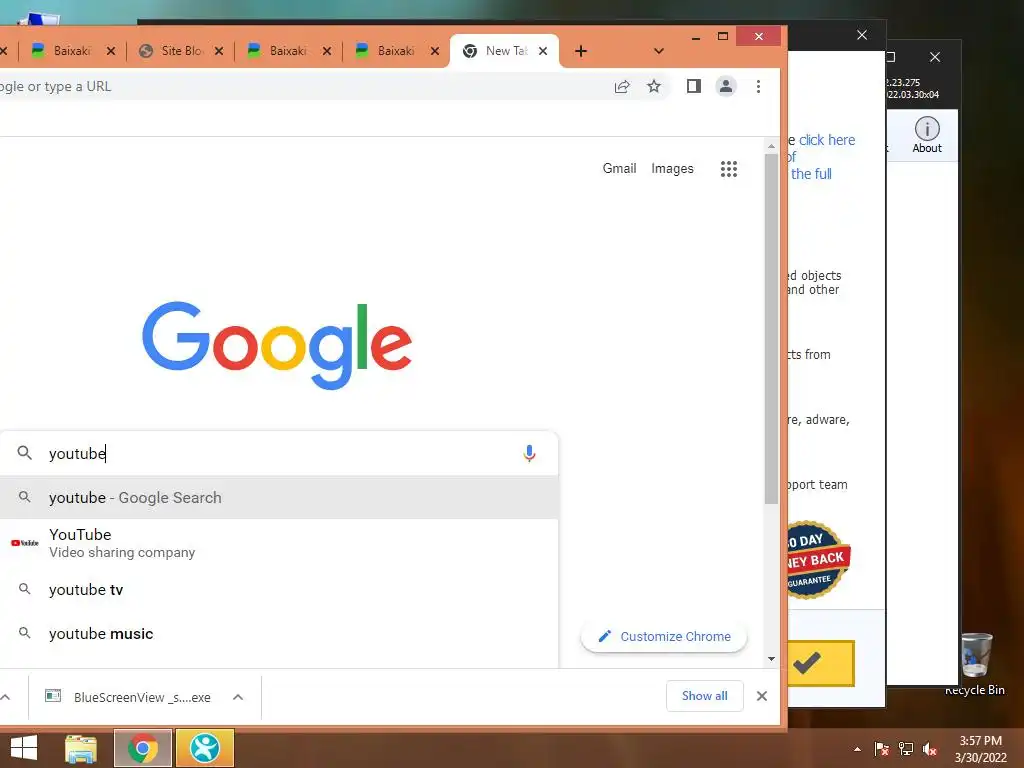Open the Images link
Screen dimensions: 1024x768
click(672, 168)
